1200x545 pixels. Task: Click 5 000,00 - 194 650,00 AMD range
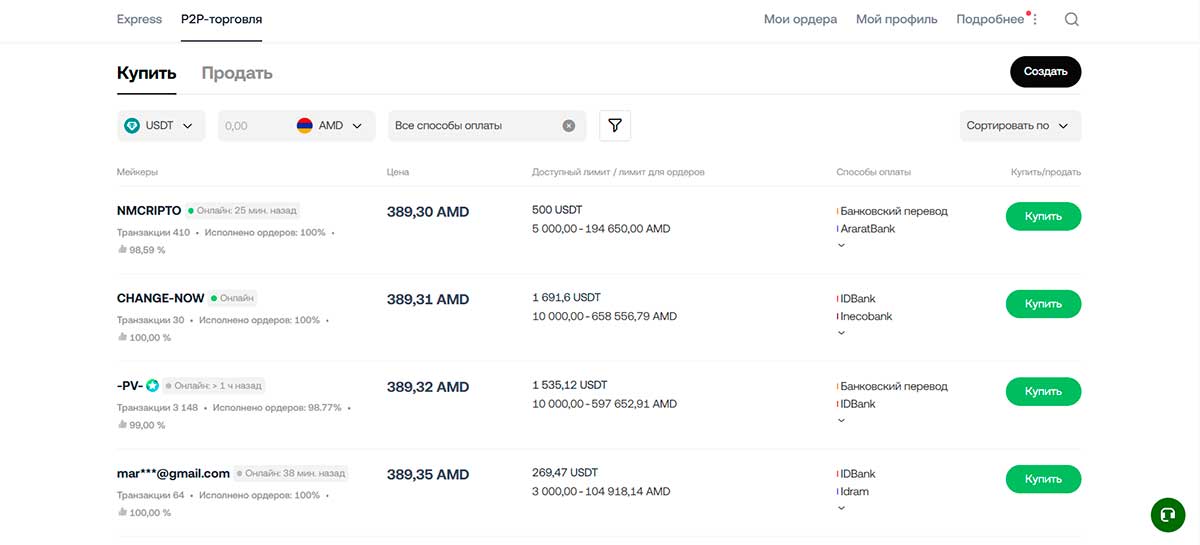click(x=601, y=229)
